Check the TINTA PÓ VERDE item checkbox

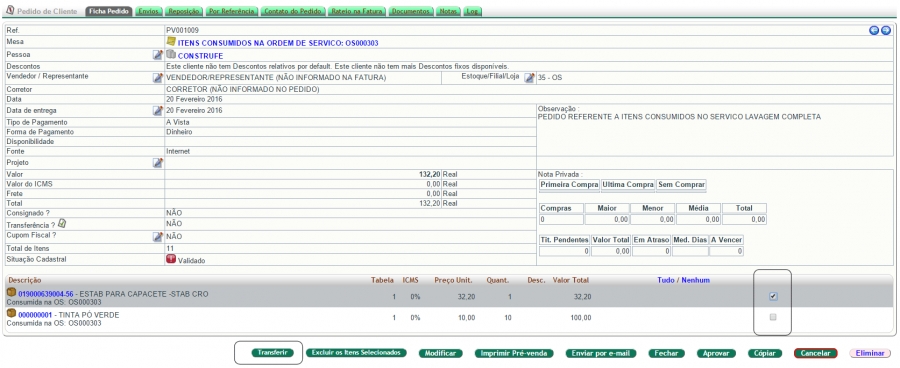[x=773, y=317]
